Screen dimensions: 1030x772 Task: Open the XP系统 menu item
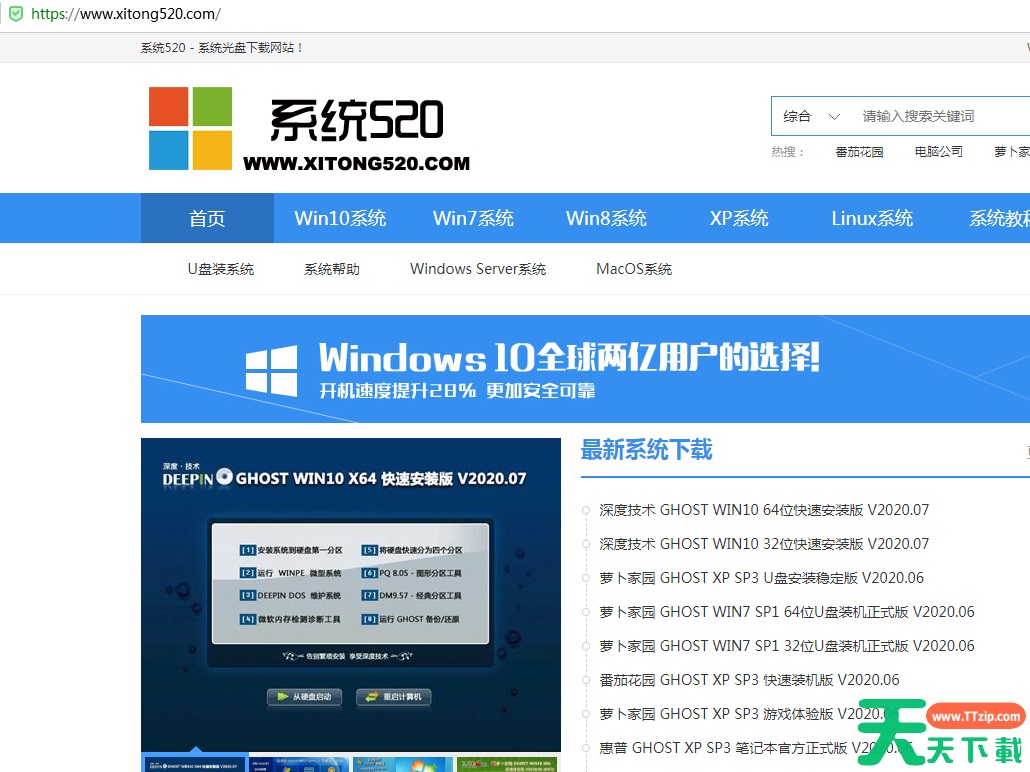[x=739, y=218]
